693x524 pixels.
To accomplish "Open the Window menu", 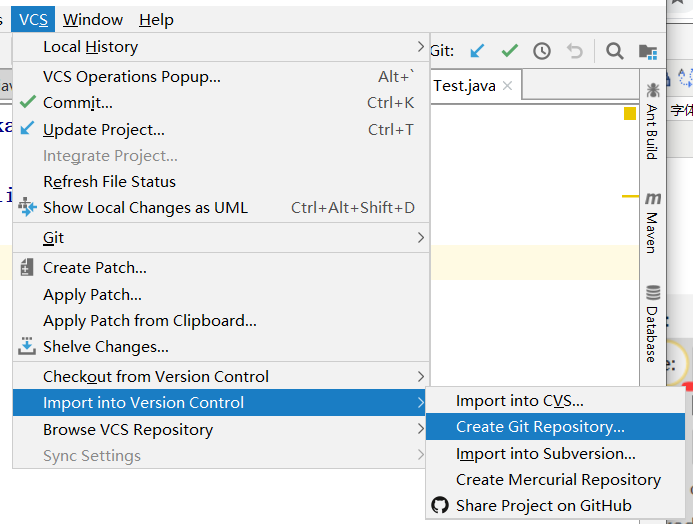I will coord(93,20).
